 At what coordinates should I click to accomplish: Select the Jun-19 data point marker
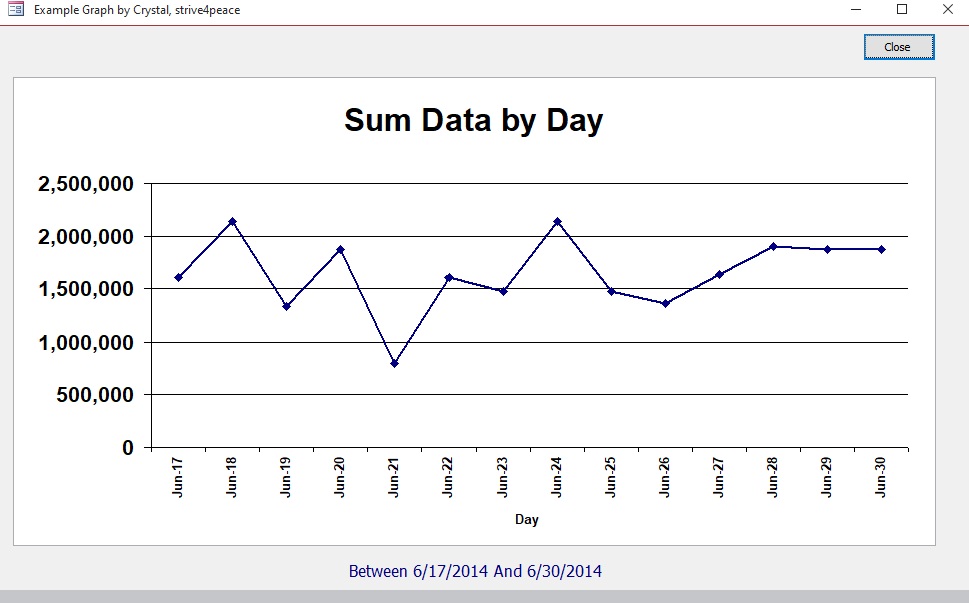coord(287,306)
